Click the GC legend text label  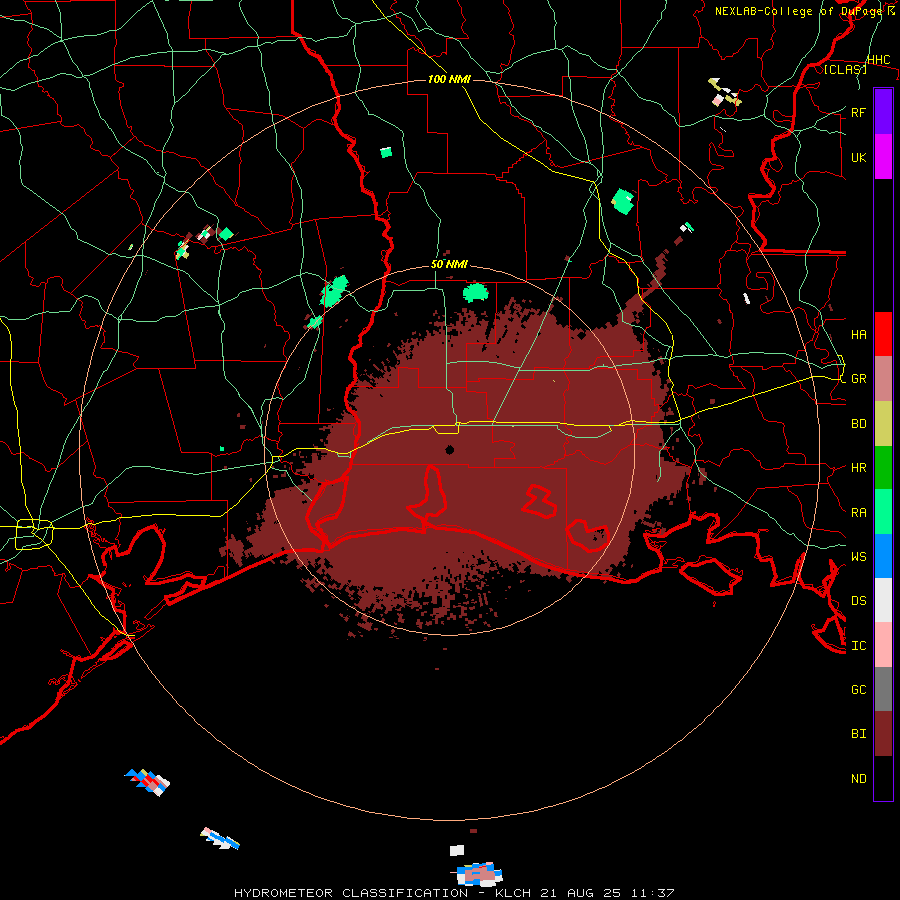pyautogui.click(x=858, y=689)
